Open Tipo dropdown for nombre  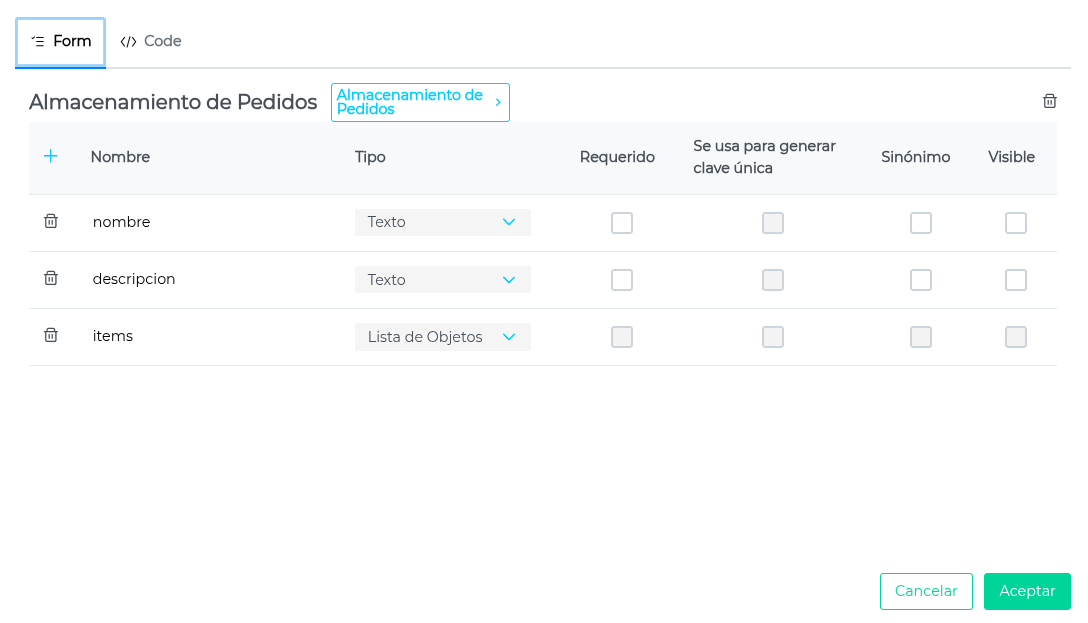coord(442,222)
